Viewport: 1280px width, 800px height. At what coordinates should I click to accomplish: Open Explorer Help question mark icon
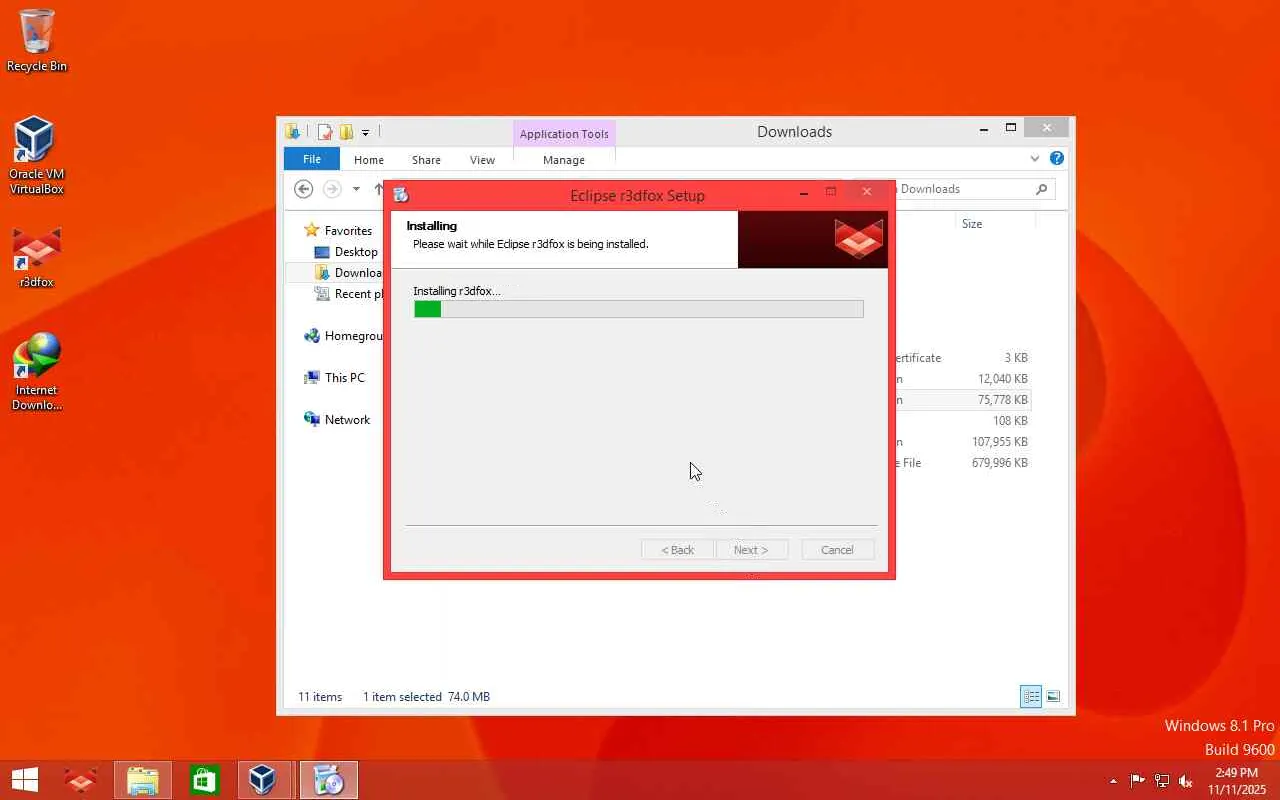(1057, 158)
